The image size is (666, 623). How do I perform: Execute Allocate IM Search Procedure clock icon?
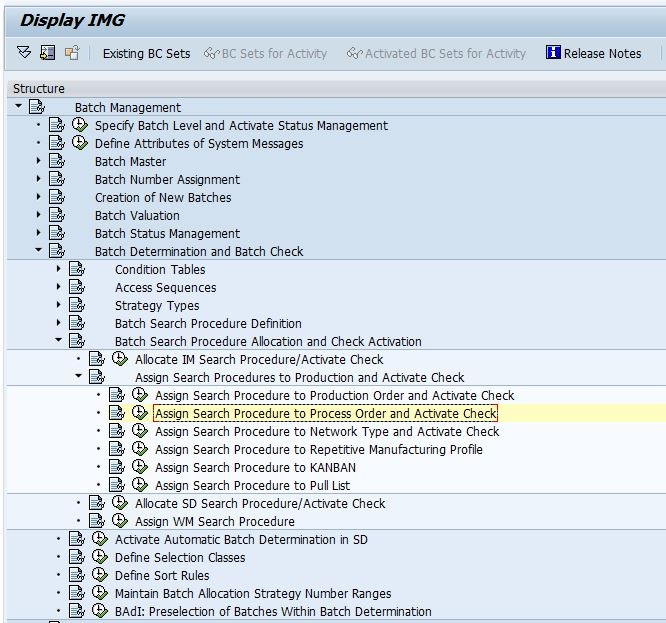click(x=120, y=358)
